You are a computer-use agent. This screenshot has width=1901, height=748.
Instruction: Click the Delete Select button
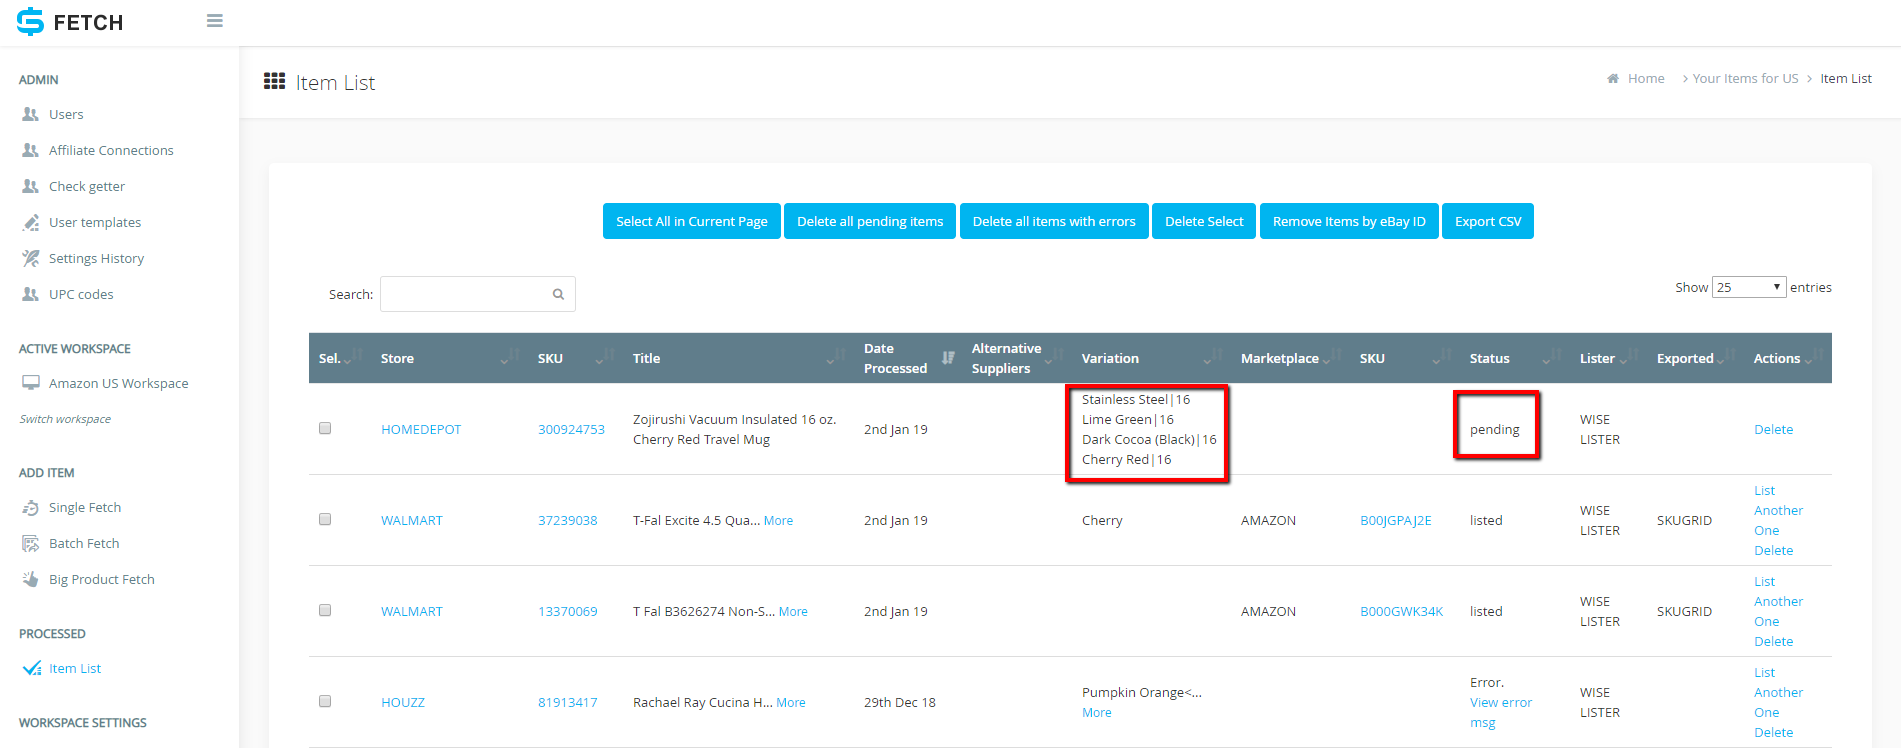coord(1204,221)
